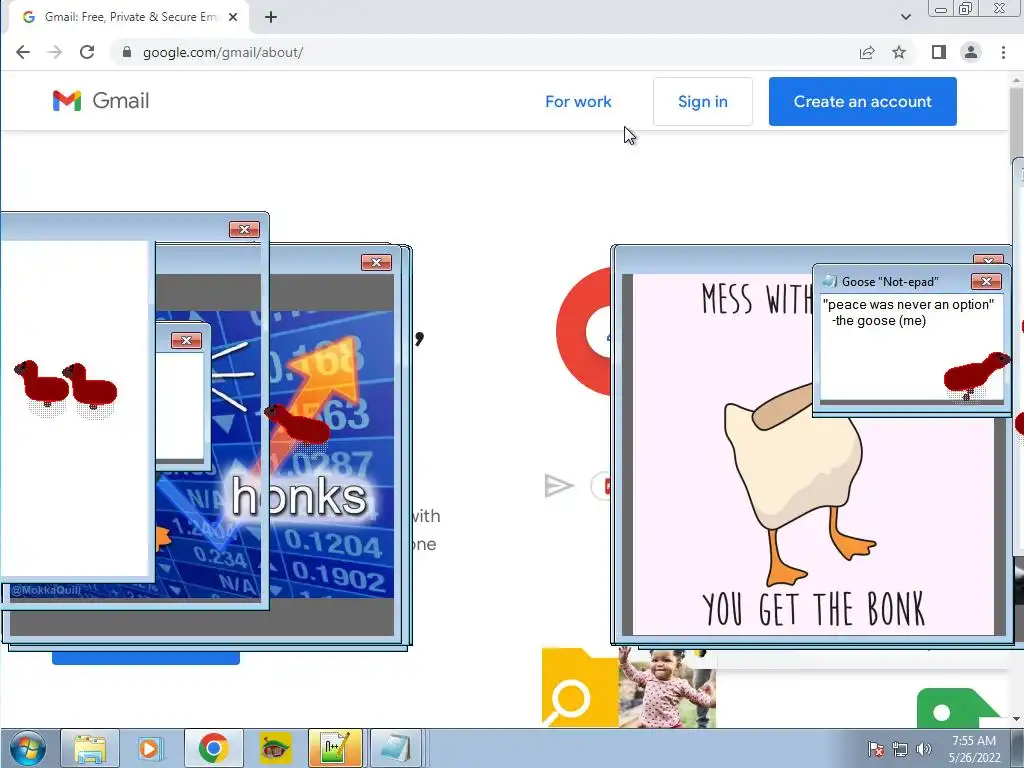Click Create an account
Screen dimensions: 1024x768
click(x=863, y=101)
